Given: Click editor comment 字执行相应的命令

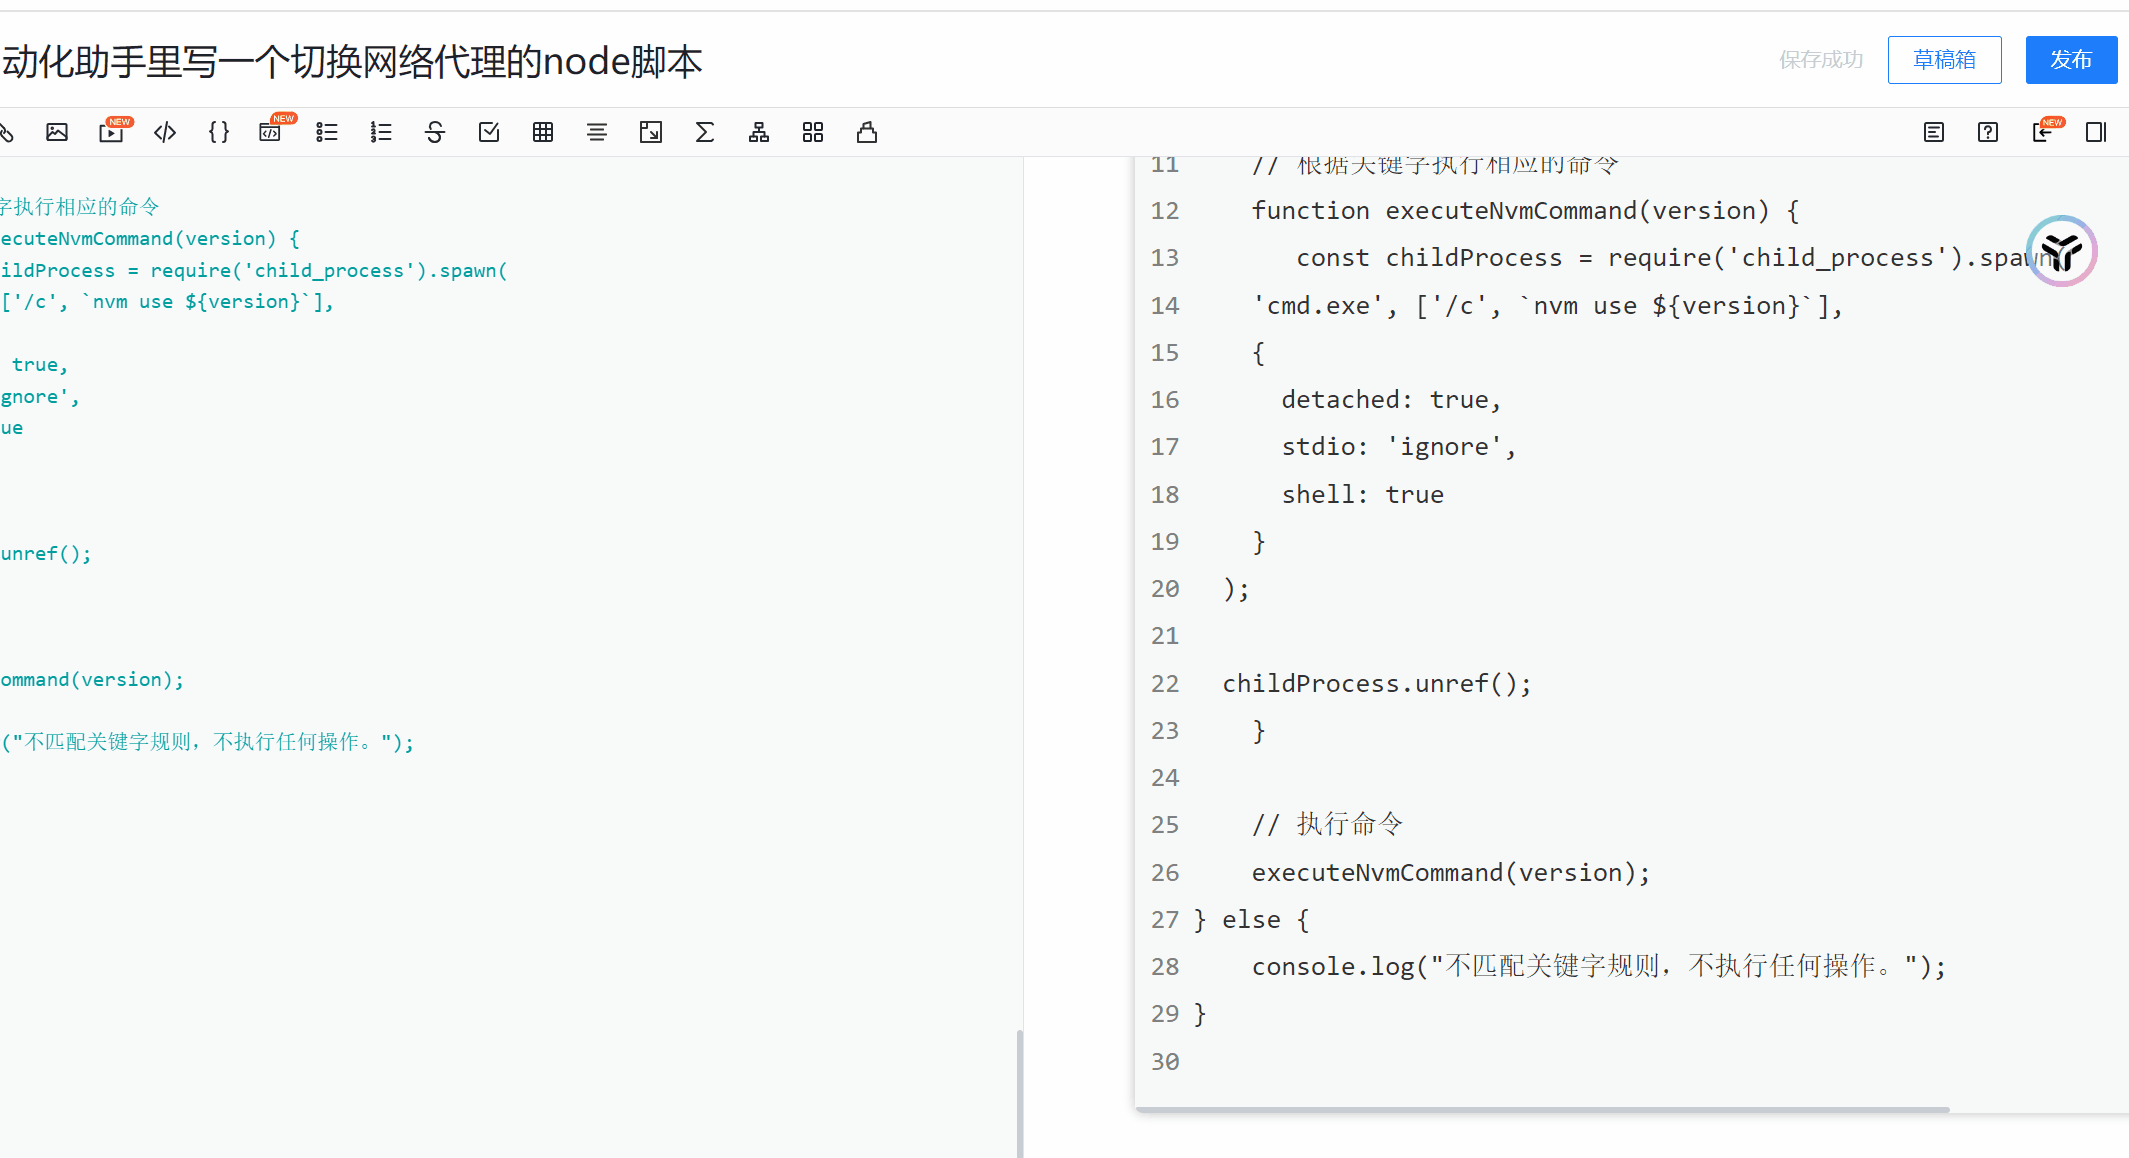Looking at the screenshot, I should point(80,207).
